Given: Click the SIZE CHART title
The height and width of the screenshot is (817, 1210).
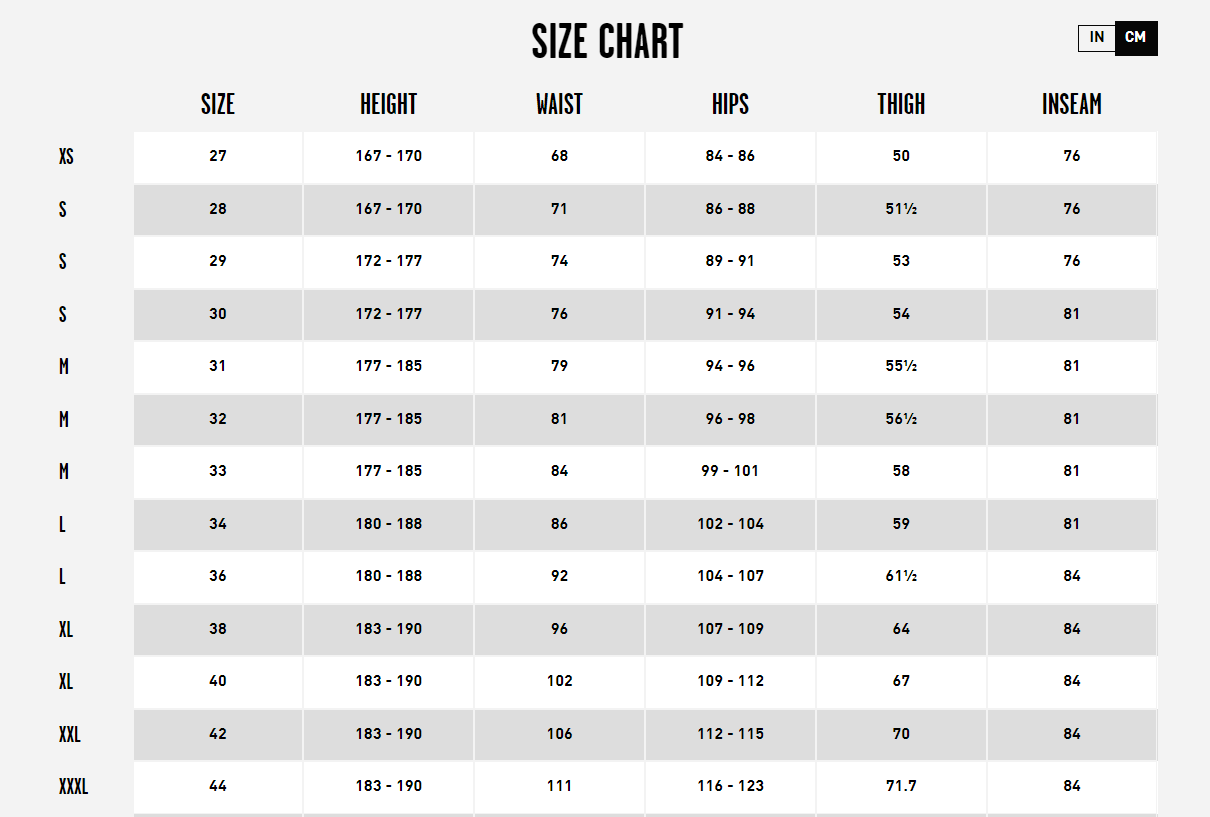Looking at the screenshot, I should pyautogui.click(x=607, y=43).
